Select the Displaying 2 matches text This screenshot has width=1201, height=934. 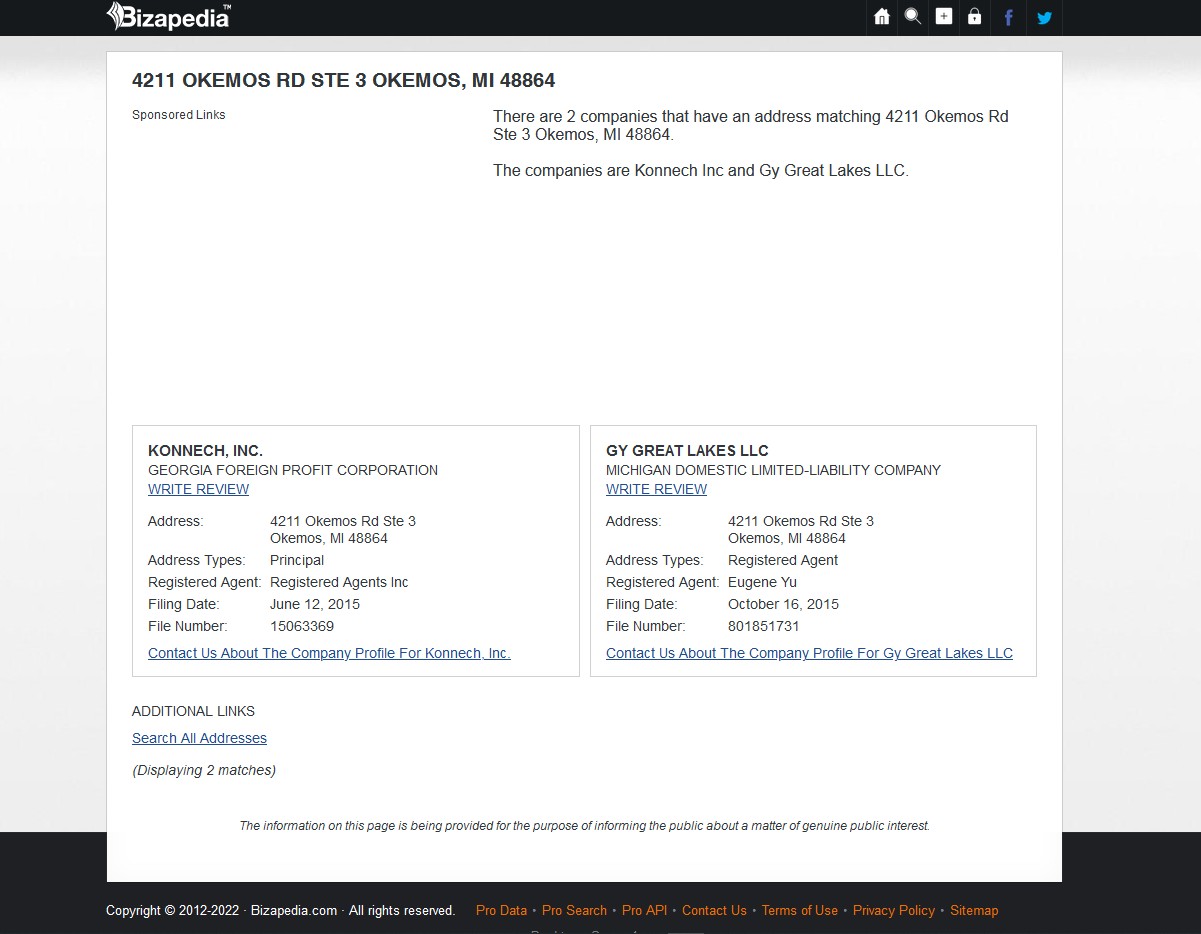click(x=204, y=770)
